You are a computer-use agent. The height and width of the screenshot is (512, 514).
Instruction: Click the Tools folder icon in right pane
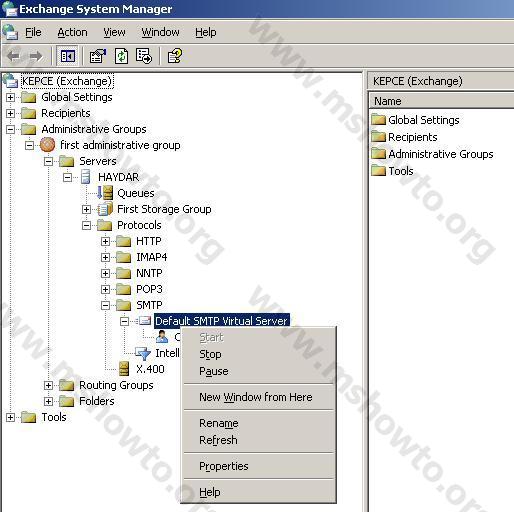[378, 170]
